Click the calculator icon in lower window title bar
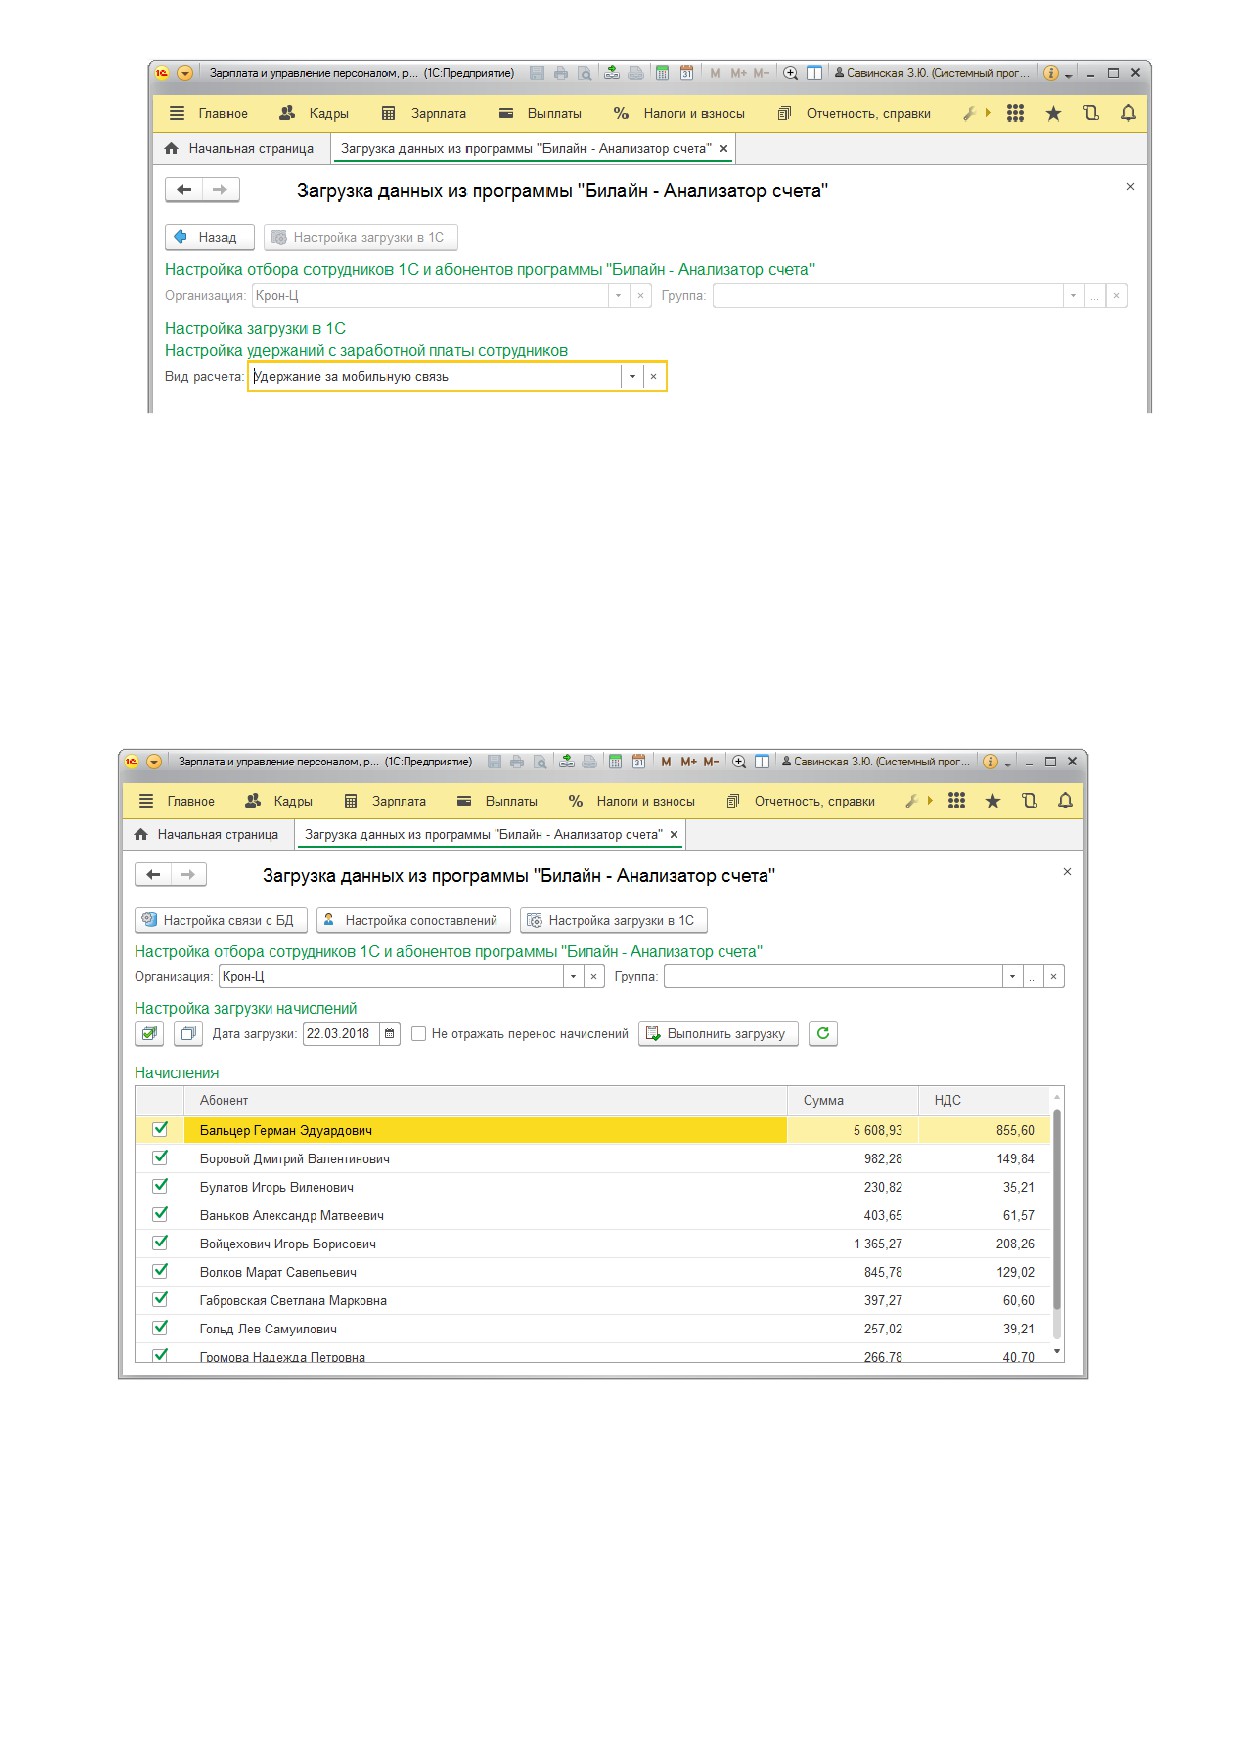 pos(615,761)
